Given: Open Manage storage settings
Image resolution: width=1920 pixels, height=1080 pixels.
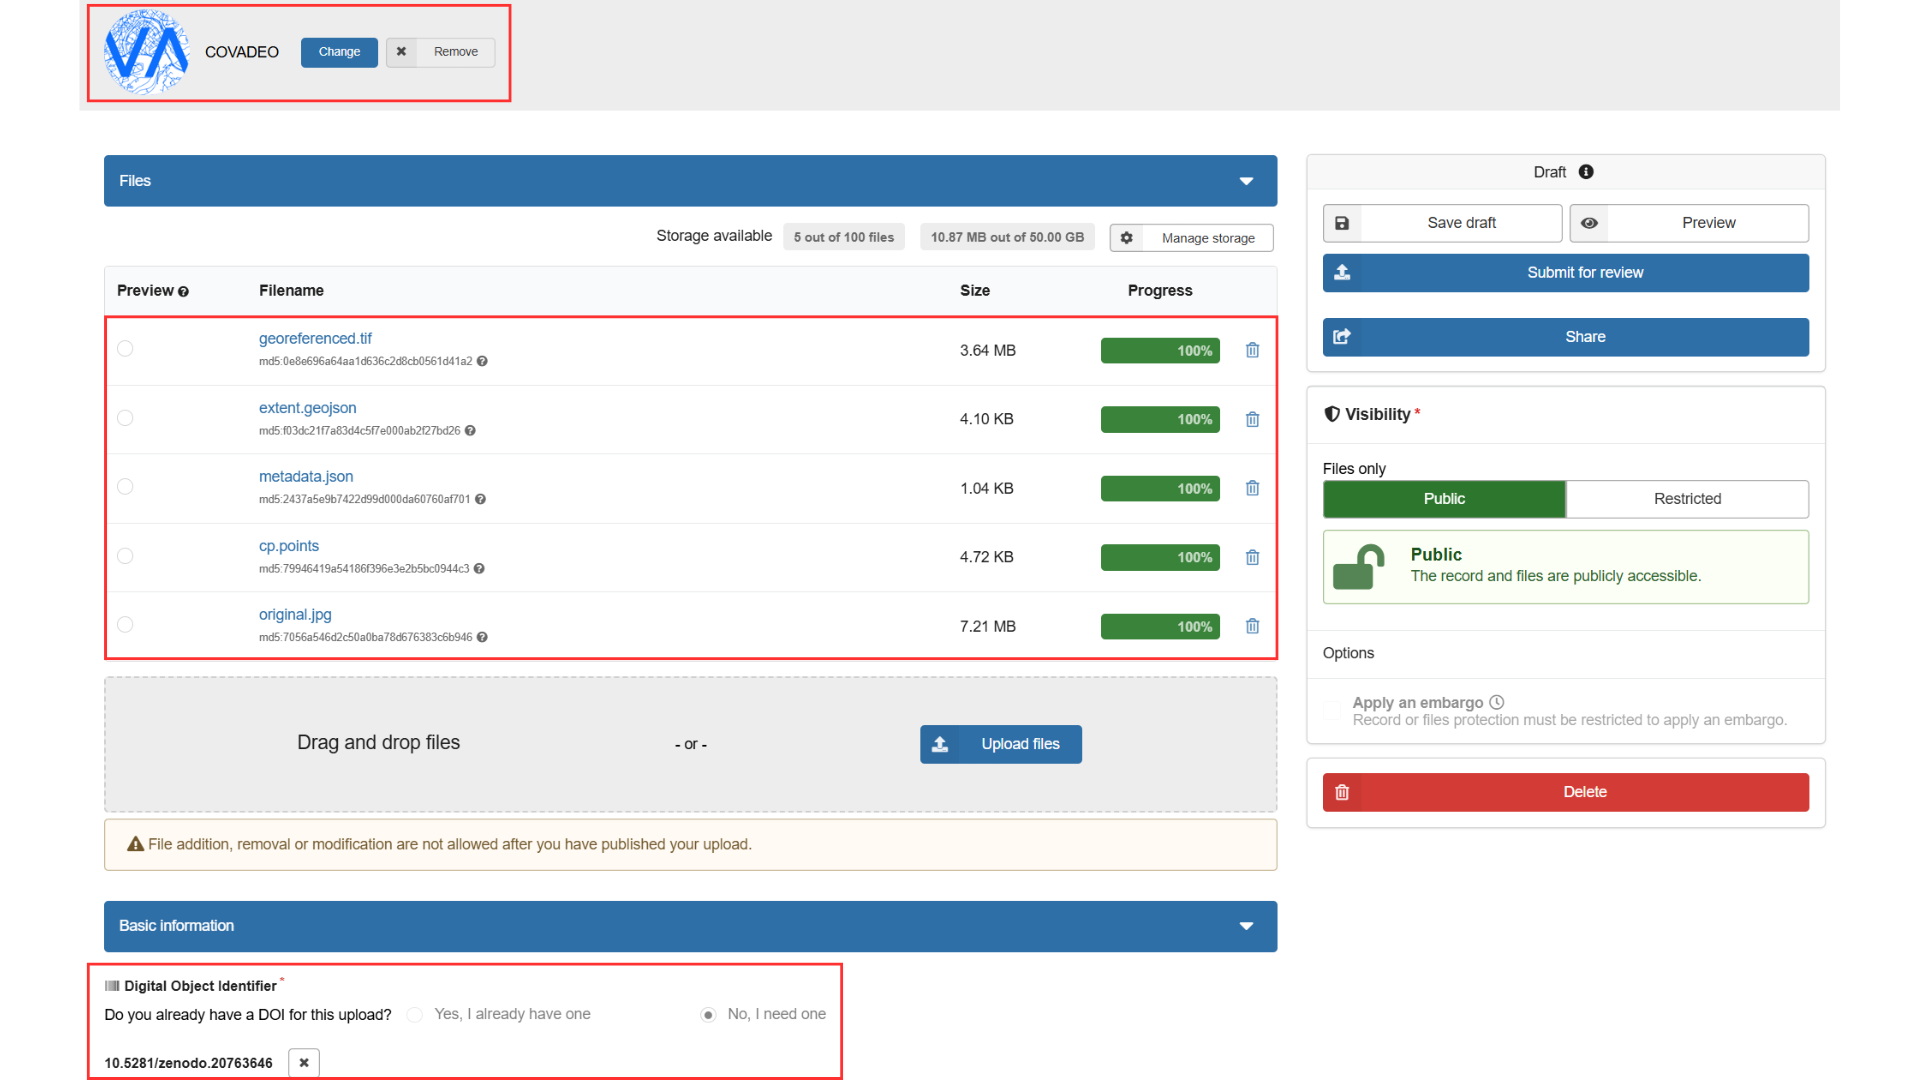Looking at the screenshot, I should click(1191, 238).
